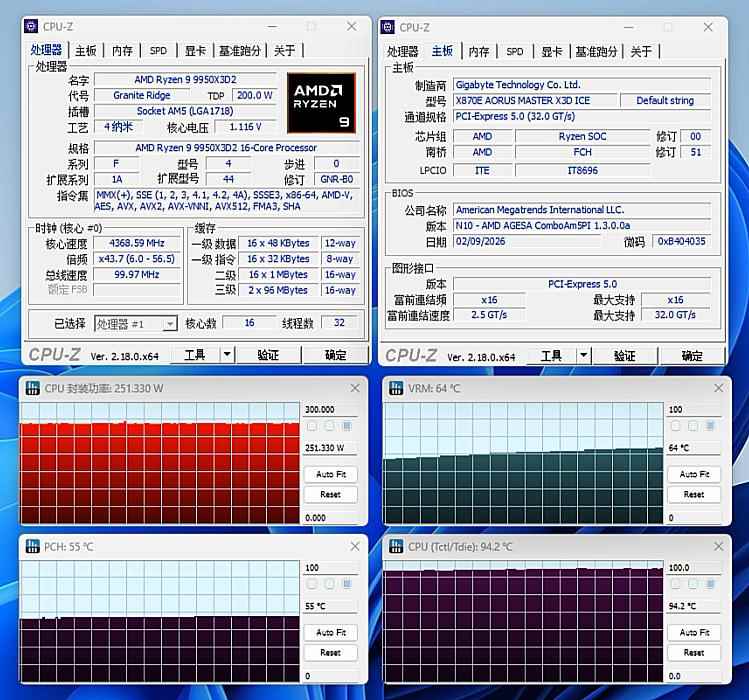The width and height of the screenshot is (749, 700).
Task: Open 基准跑分 tab in right CPU-Z window
Action: click(596, 52)
